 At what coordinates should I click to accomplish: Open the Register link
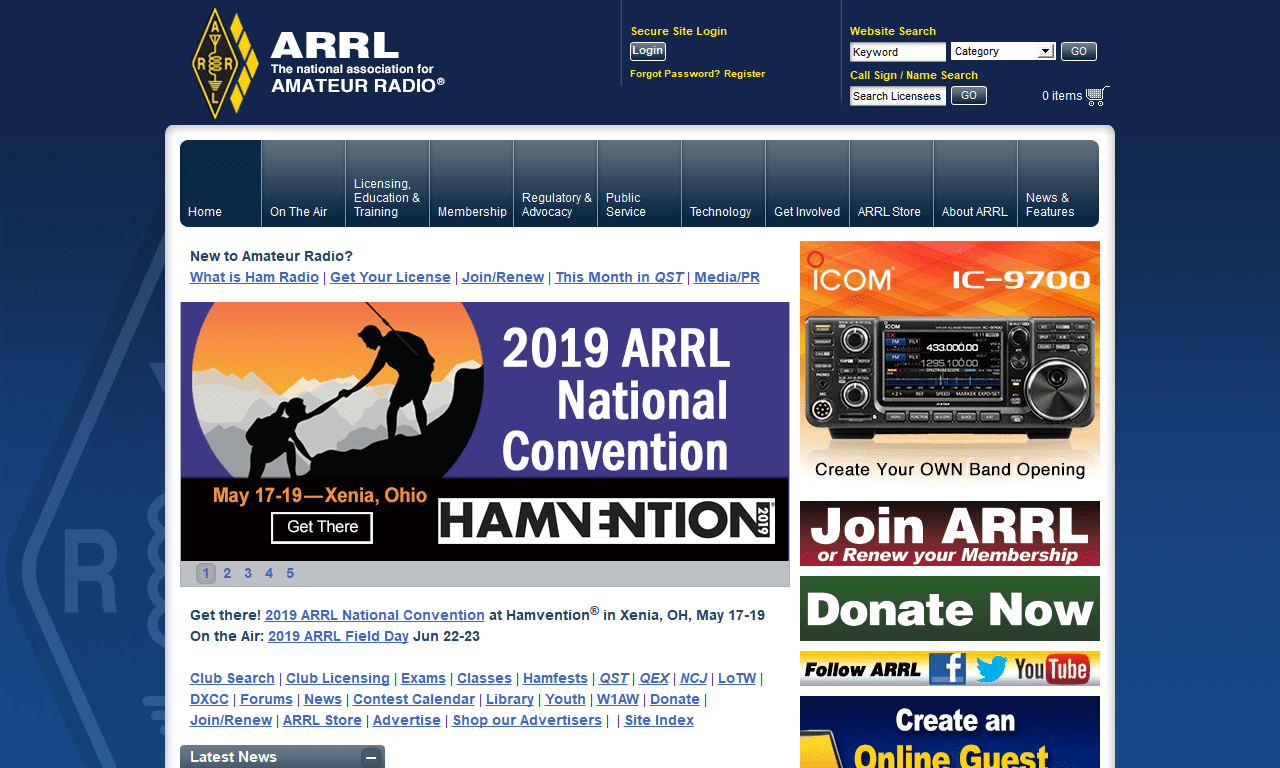(x=745, y=74)
